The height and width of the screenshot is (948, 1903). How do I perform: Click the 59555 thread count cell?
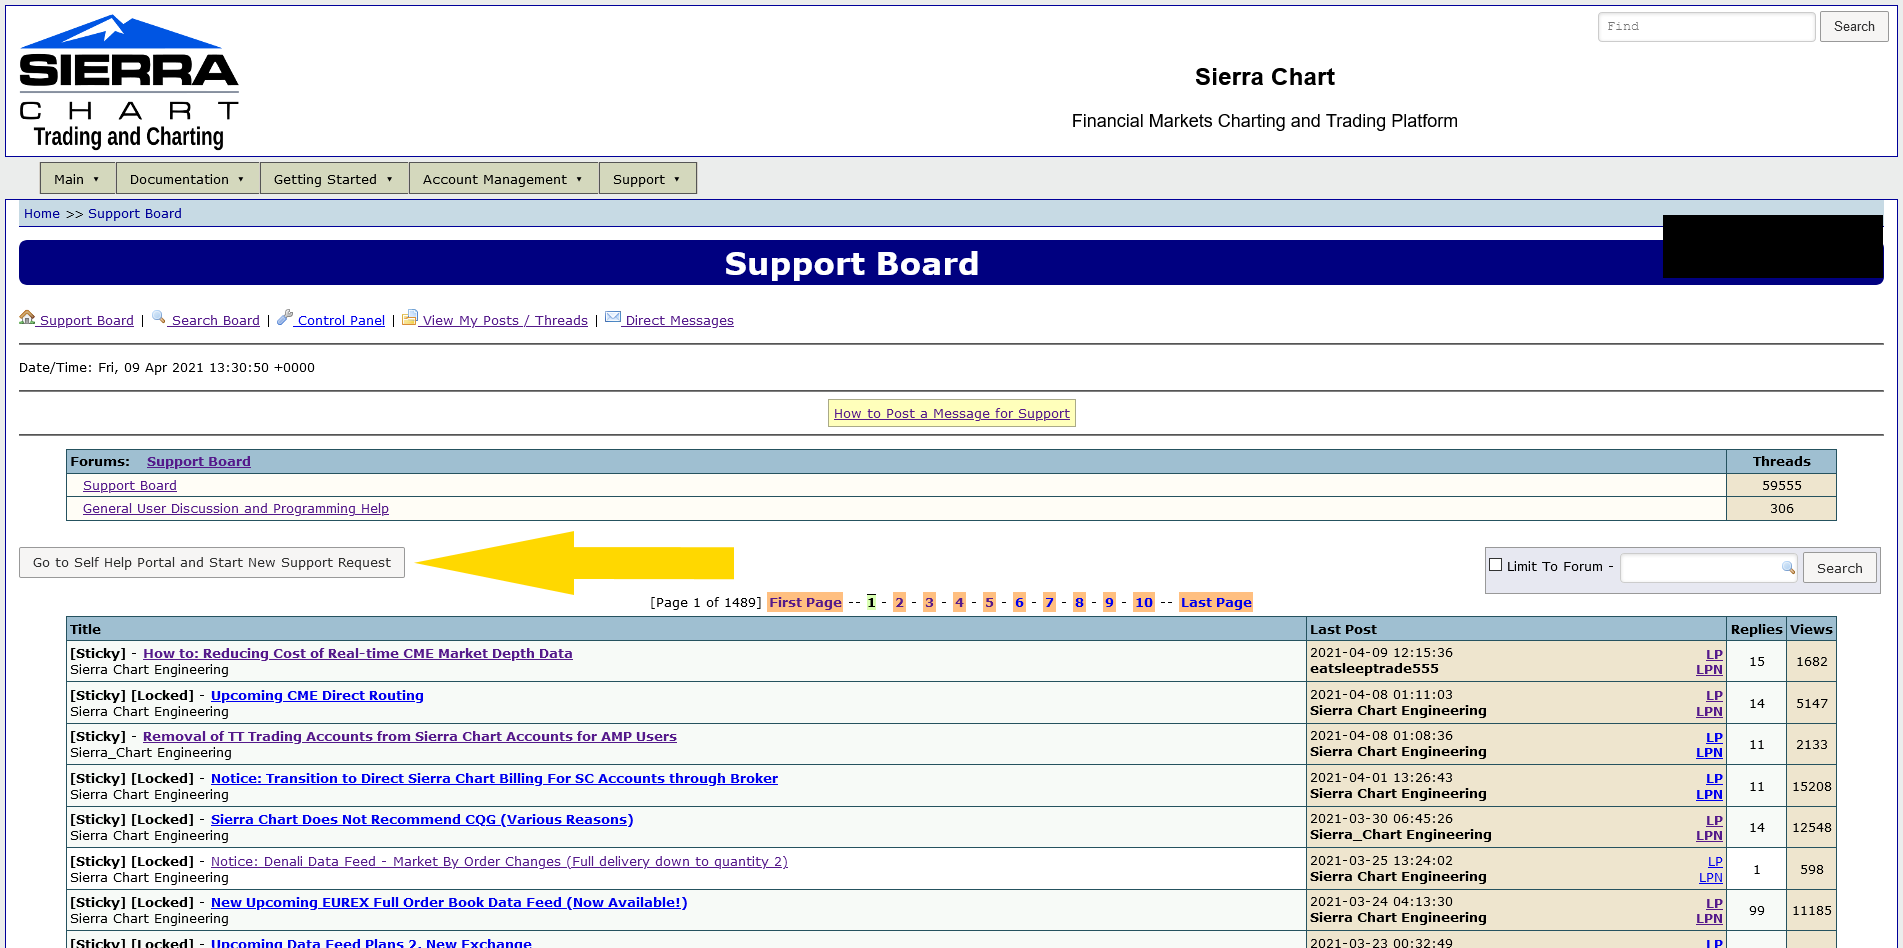point(1781,486)
